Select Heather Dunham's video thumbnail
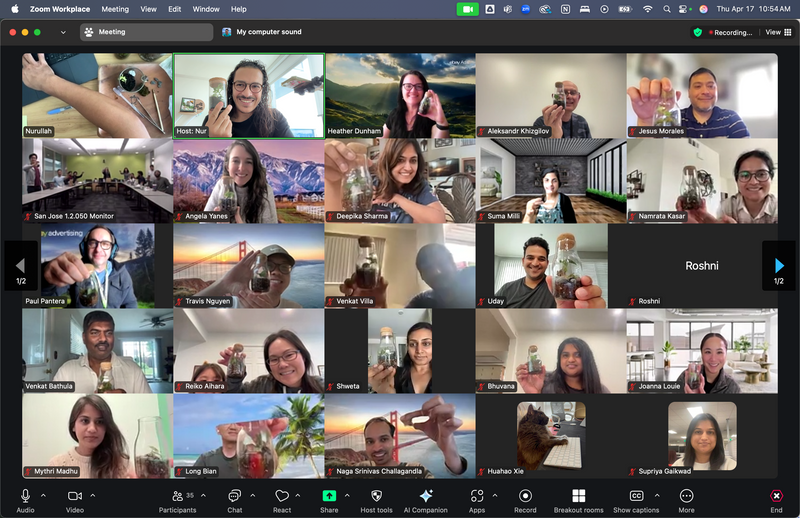 tap(400, 95)
